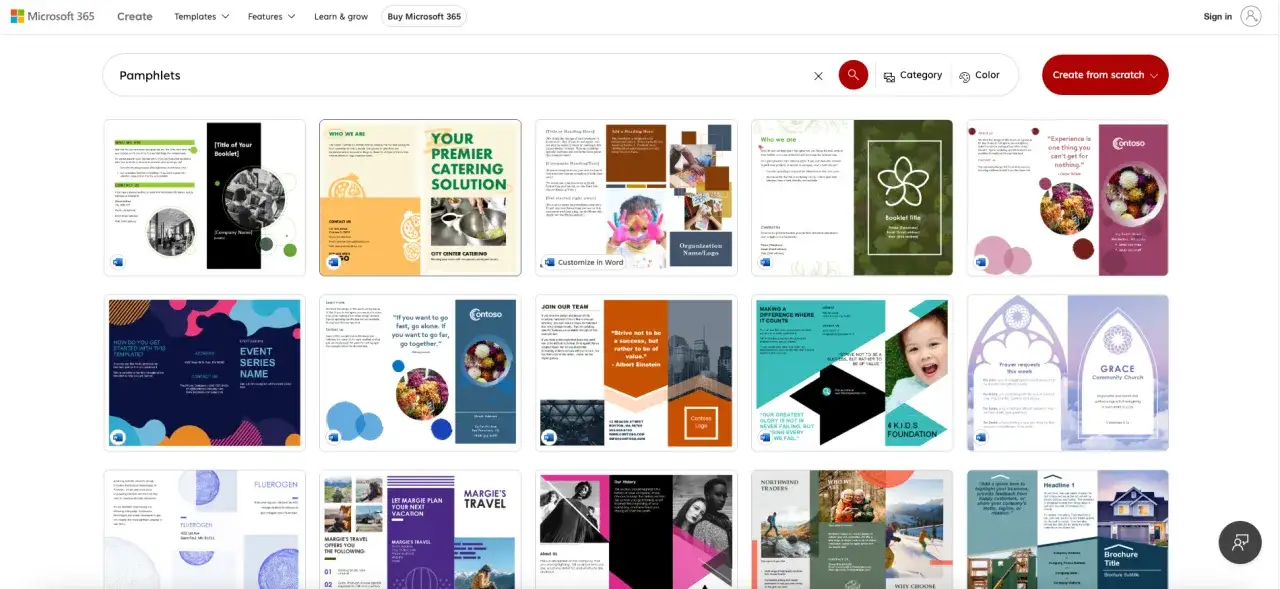Select the Margie's Travel brochure thumbnail
This screenshot has height=589, width=1280.
tap(420, 530)
